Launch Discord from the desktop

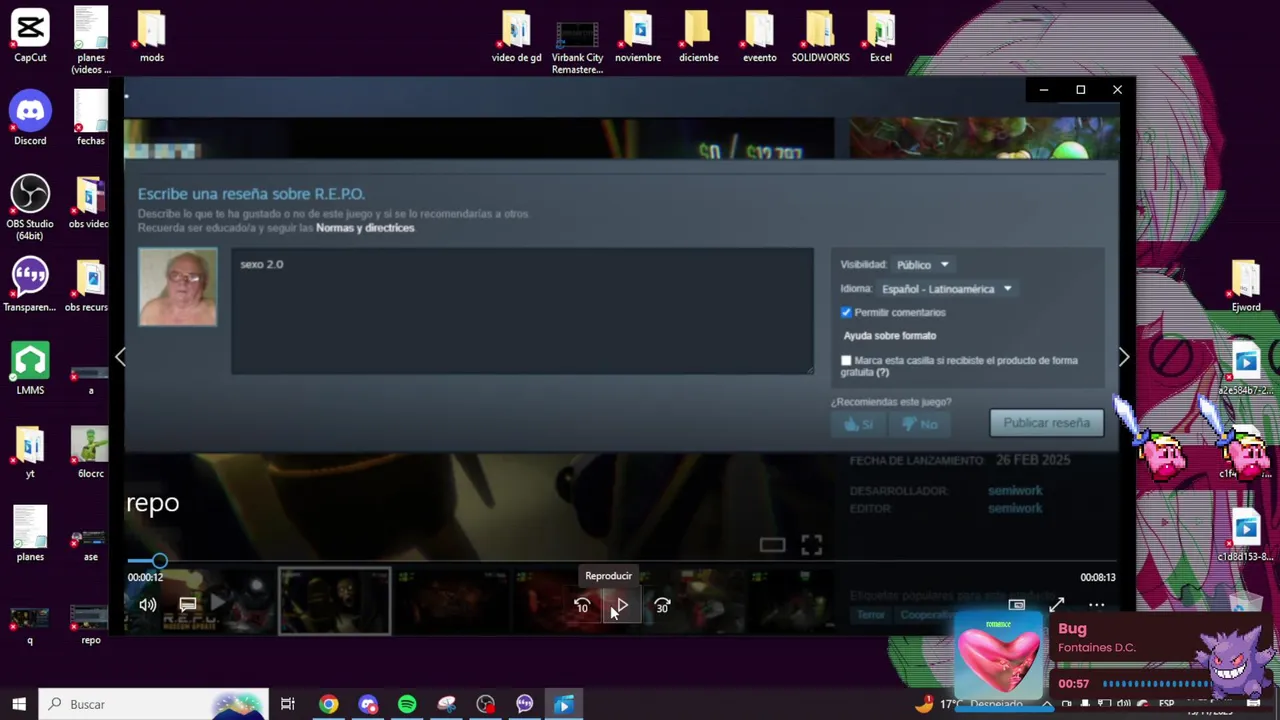[30, 119]
